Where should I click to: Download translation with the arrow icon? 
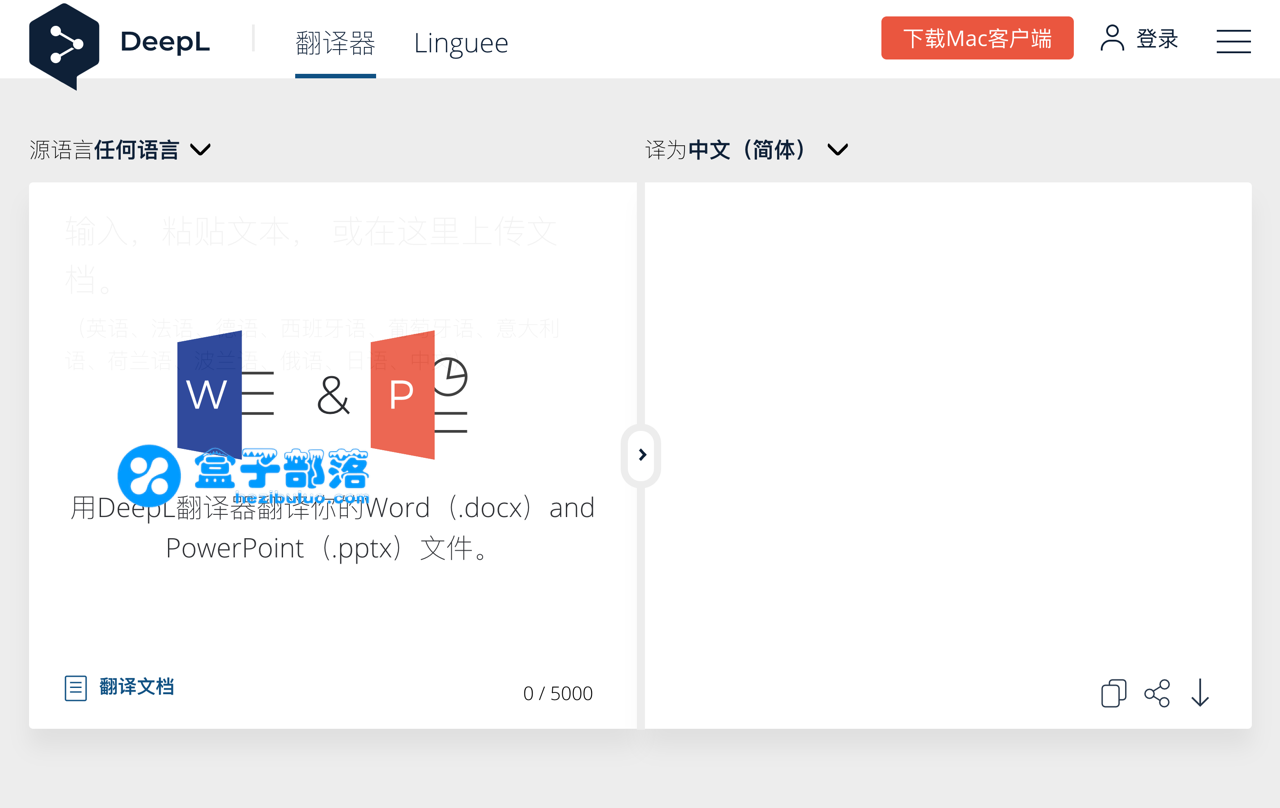(1200, 693)
